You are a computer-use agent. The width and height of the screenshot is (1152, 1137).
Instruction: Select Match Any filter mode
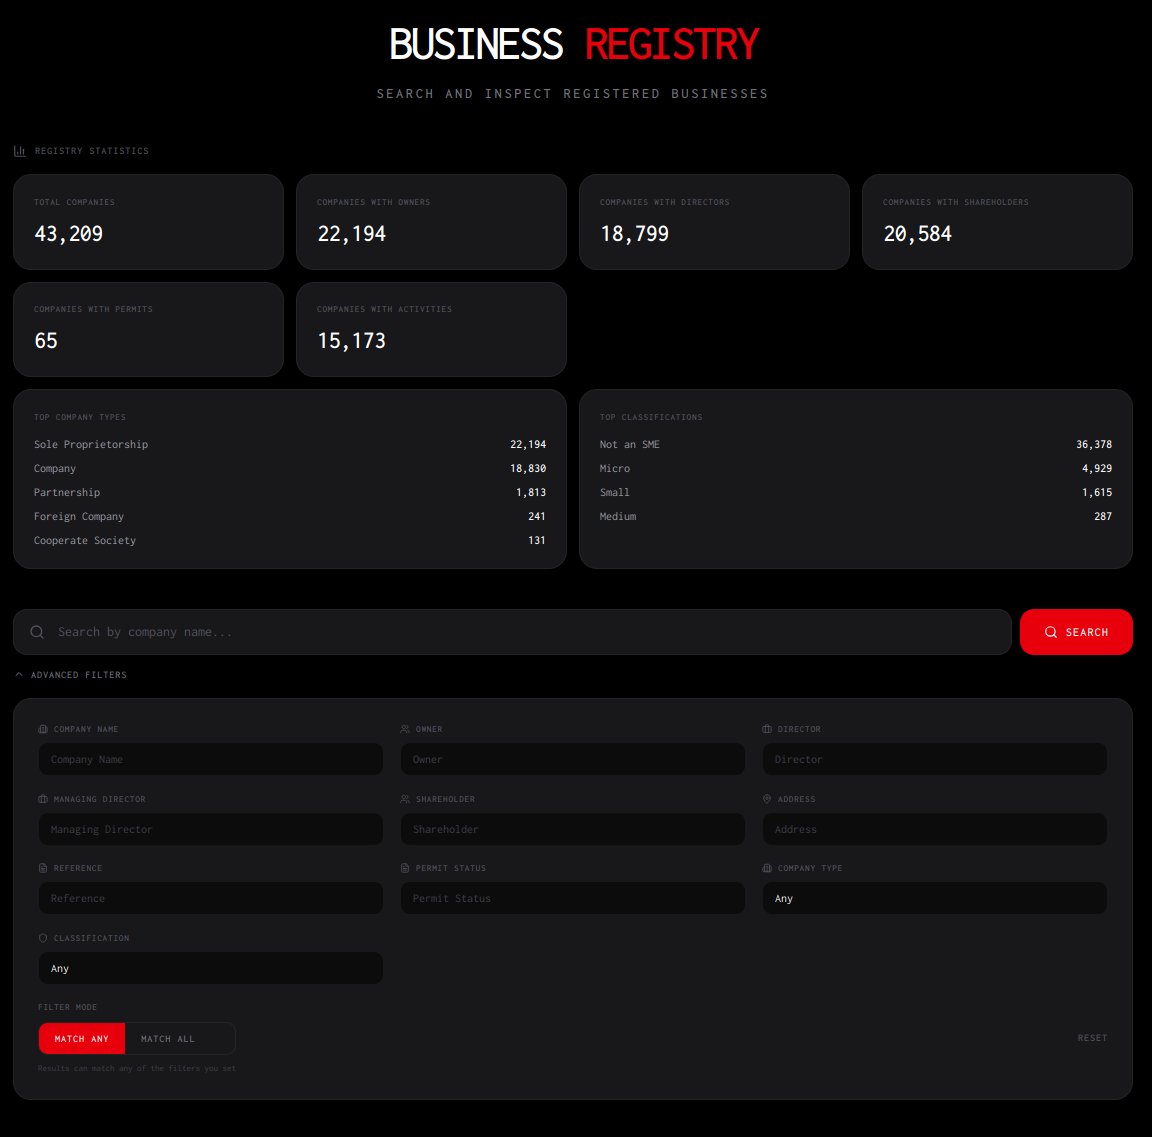coord(82,1039)
